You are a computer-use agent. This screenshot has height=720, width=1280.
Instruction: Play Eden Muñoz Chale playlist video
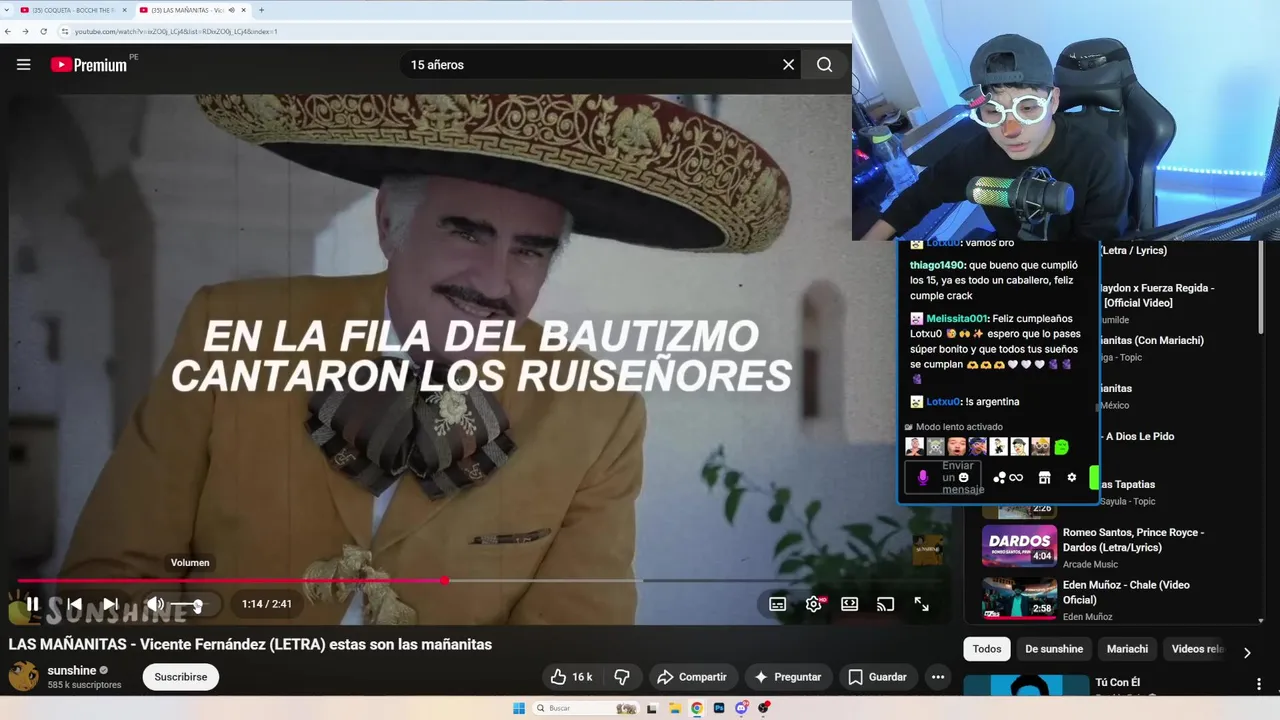[x=1019, y=597]
